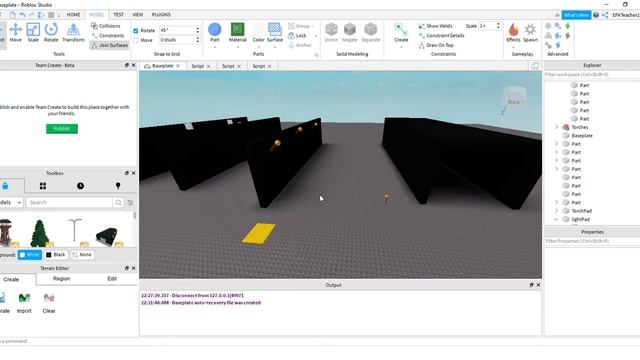Collapse the lightPad item in Explorer
640x360 pixels.
[556, 219]
